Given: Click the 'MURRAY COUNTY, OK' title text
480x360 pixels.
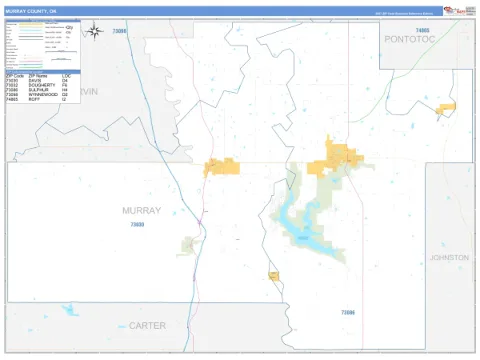Looking at the screenshot, I should pos(31,11).
